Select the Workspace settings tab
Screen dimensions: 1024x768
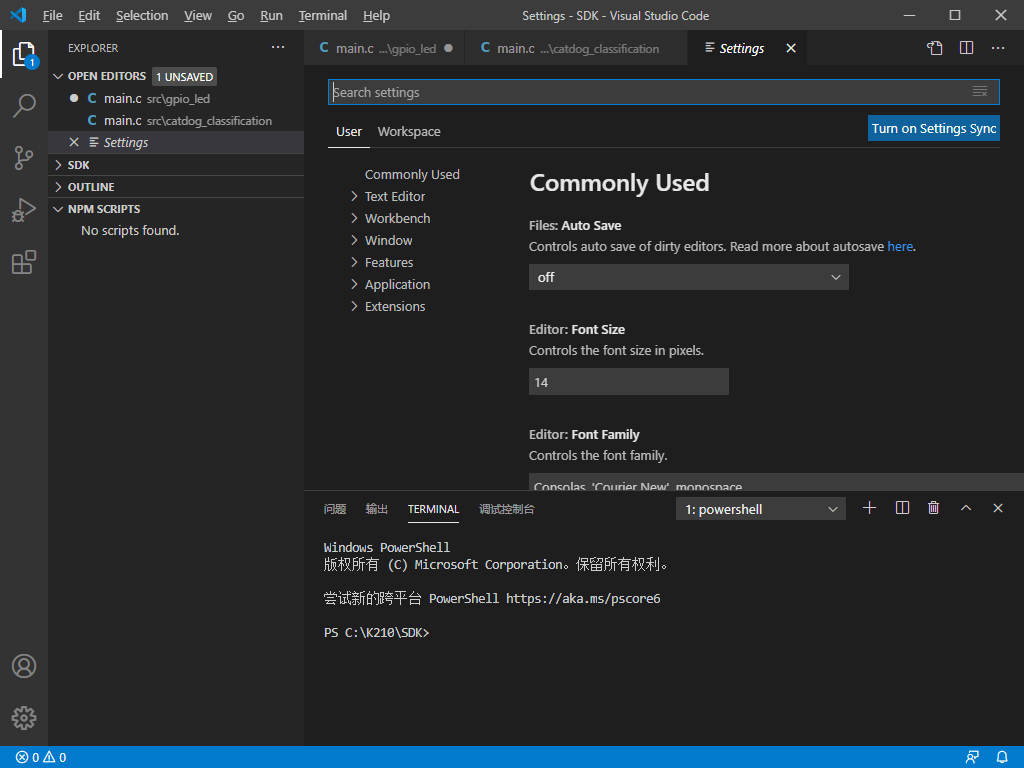coord(409,132)
